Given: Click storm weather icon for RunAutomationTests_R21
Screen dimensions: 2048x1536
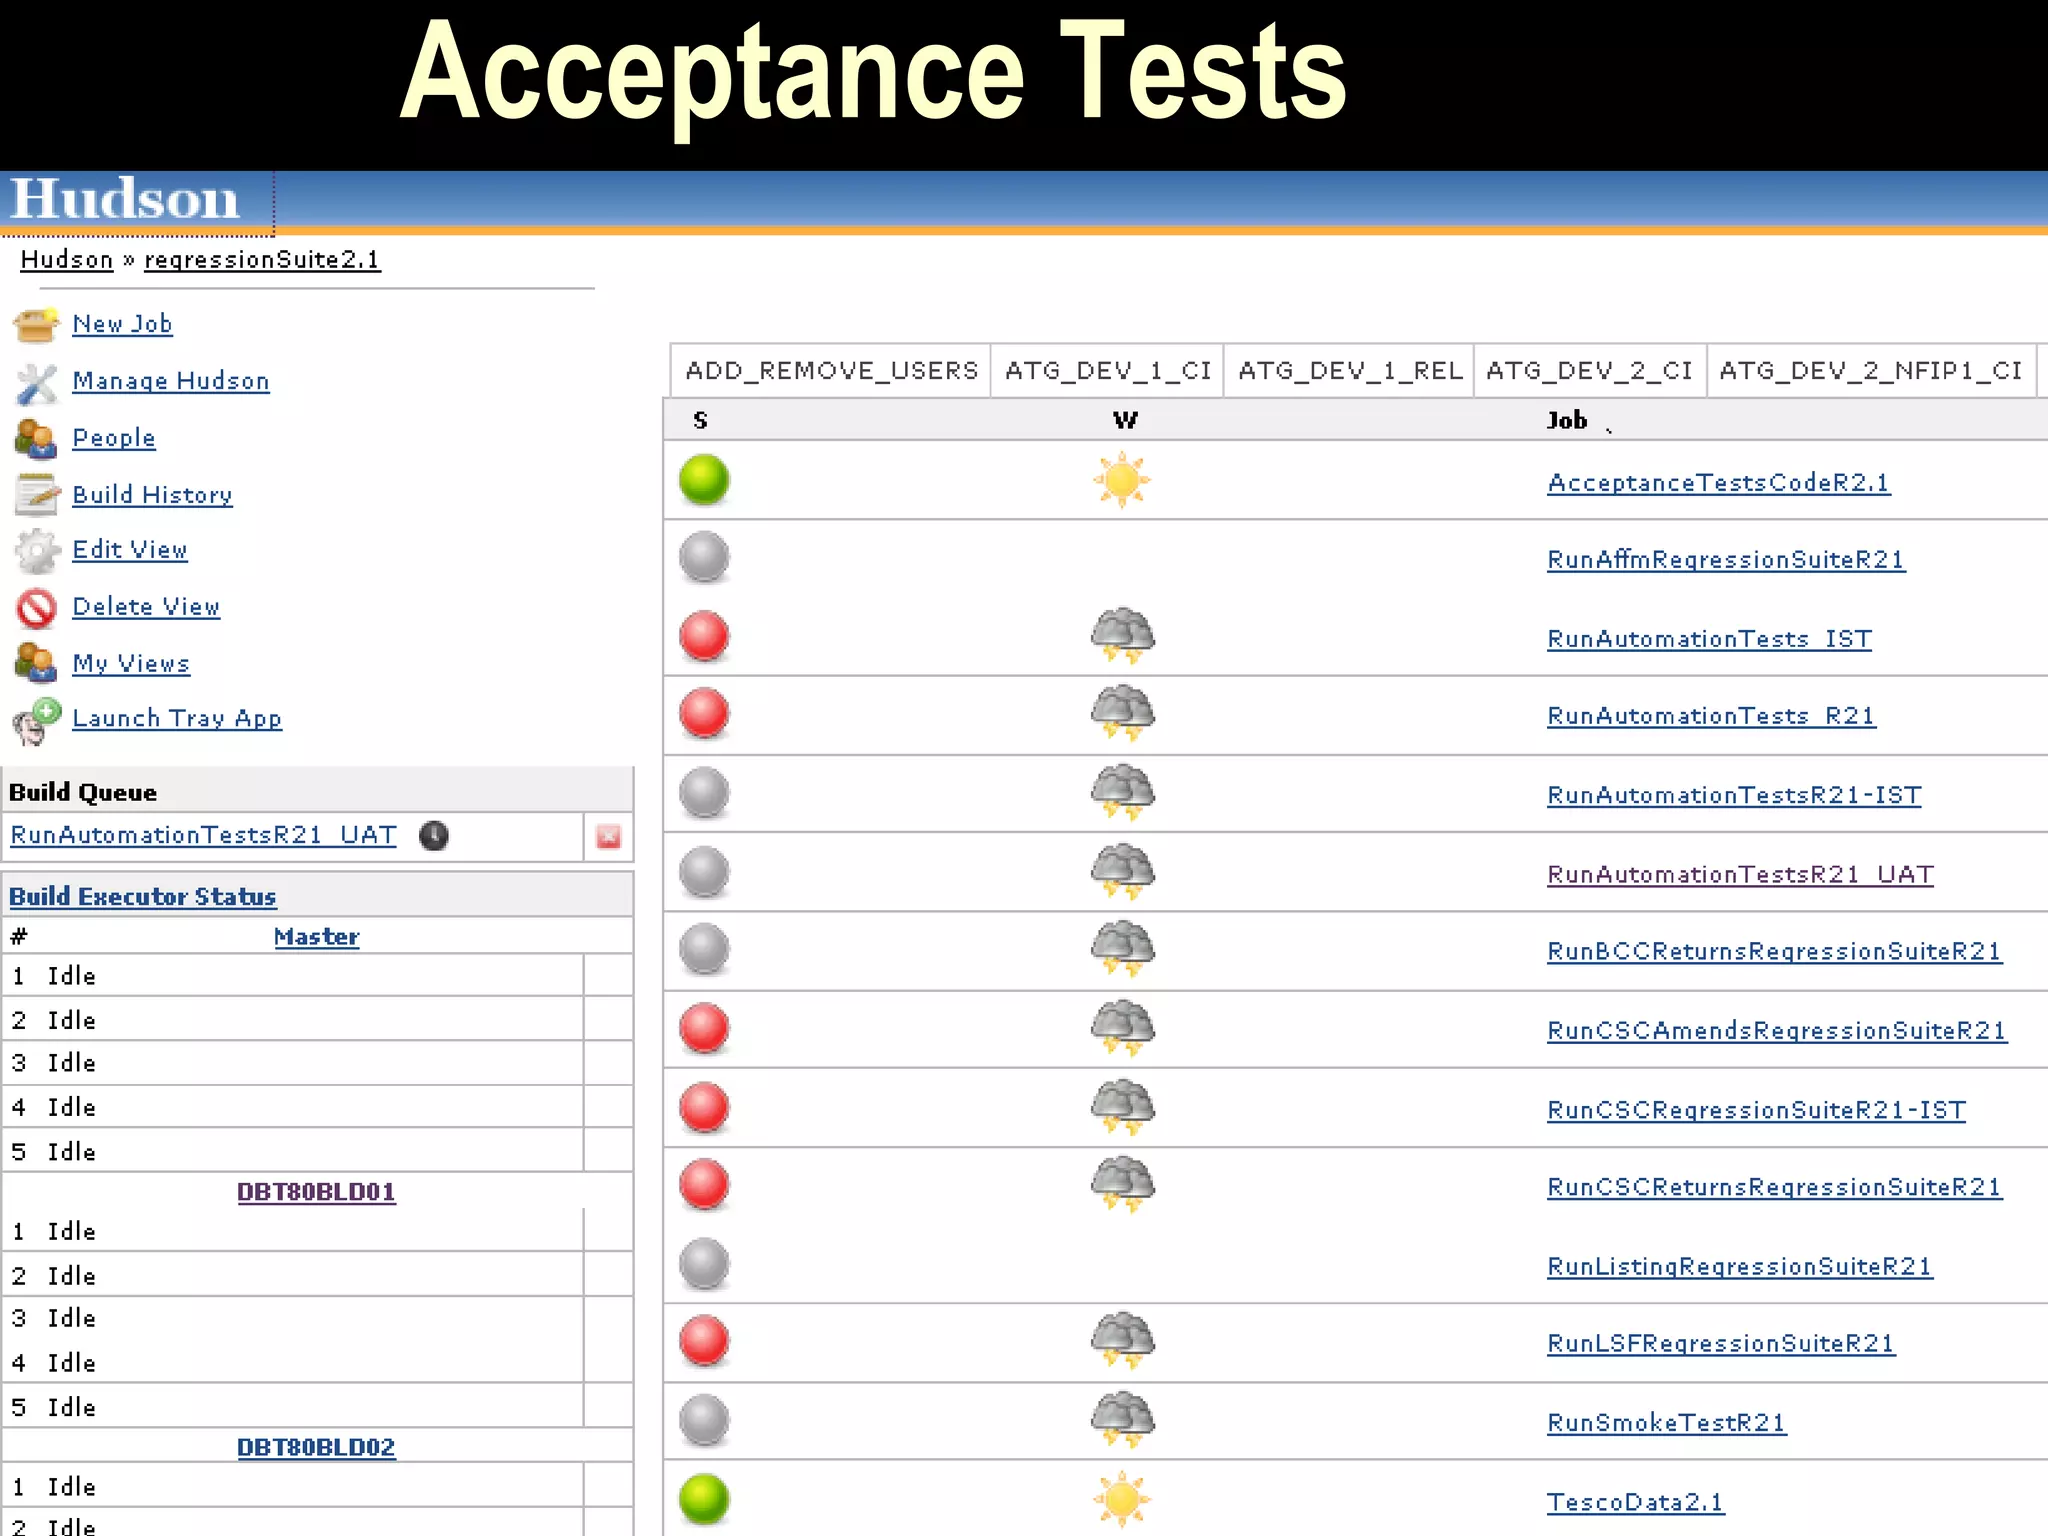Looking at the screenshot, I should (x=1122, y=714).
